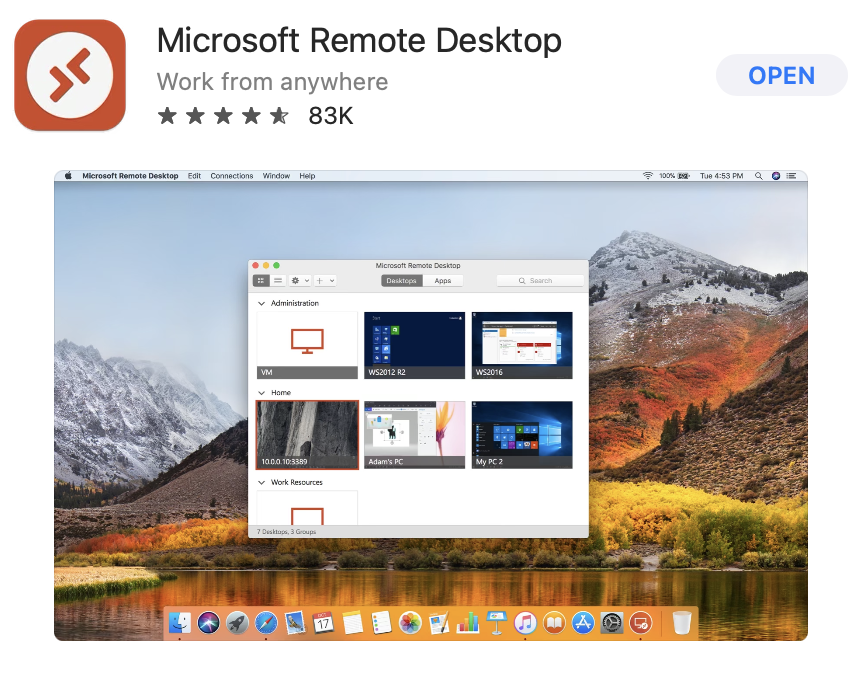
Task: Switch to grid view in Remote Desktop
Action: coord(262,279)
